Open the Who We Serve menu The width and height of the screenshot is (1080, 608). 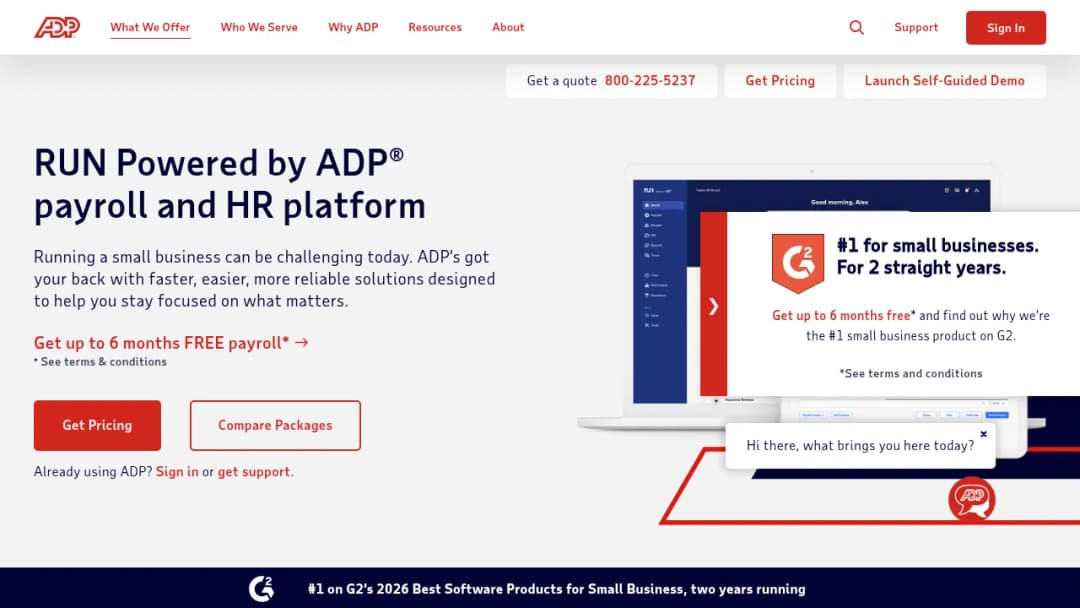(x=259, y=28)
